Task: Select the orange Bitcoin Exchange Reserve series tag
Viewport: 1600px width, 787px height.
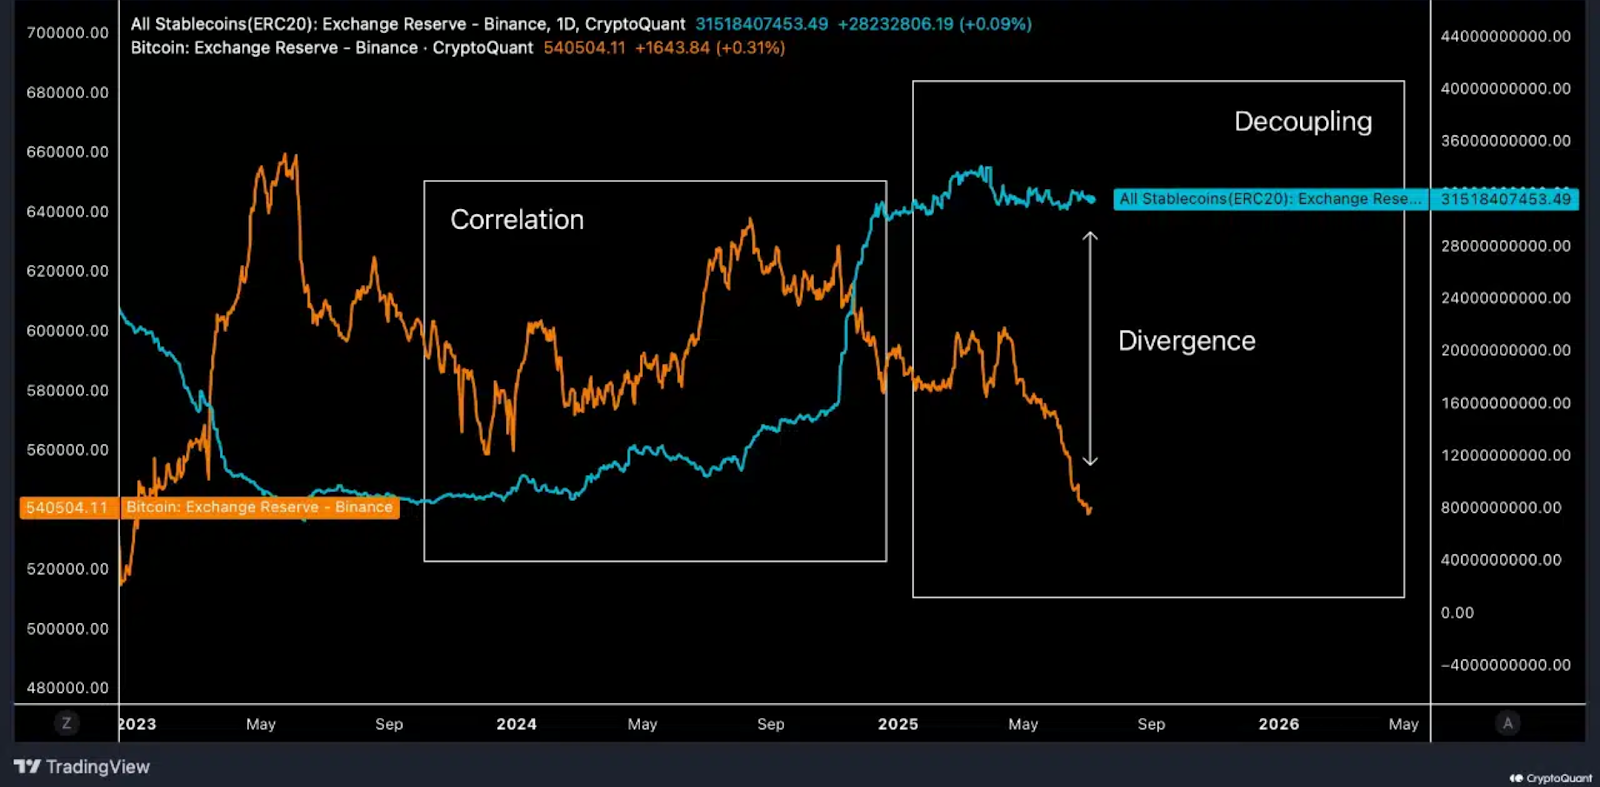Action: tap(259, 508)
